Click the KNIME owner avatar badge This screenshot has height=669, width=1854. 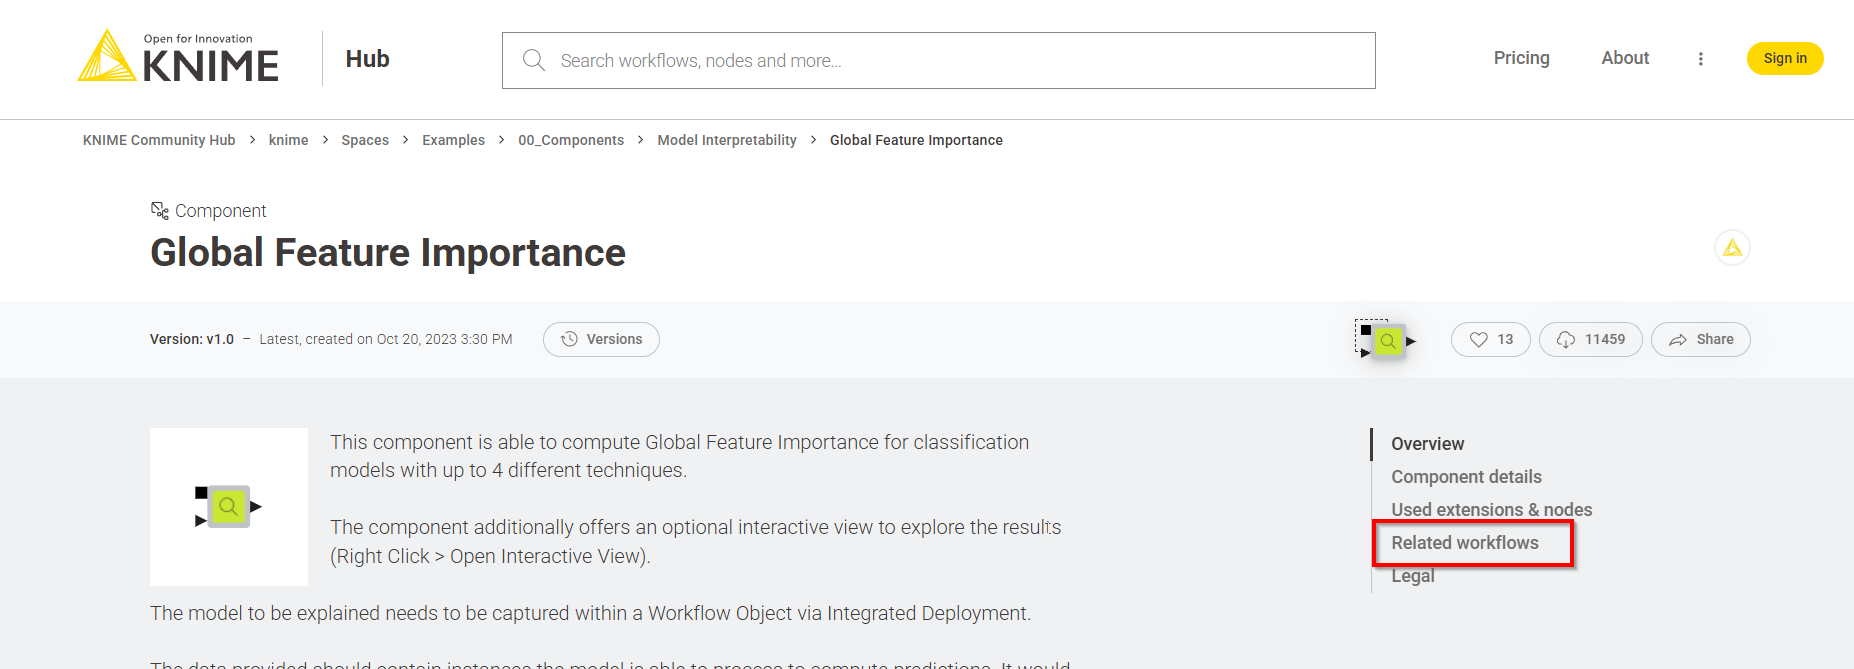point(1732,247)
